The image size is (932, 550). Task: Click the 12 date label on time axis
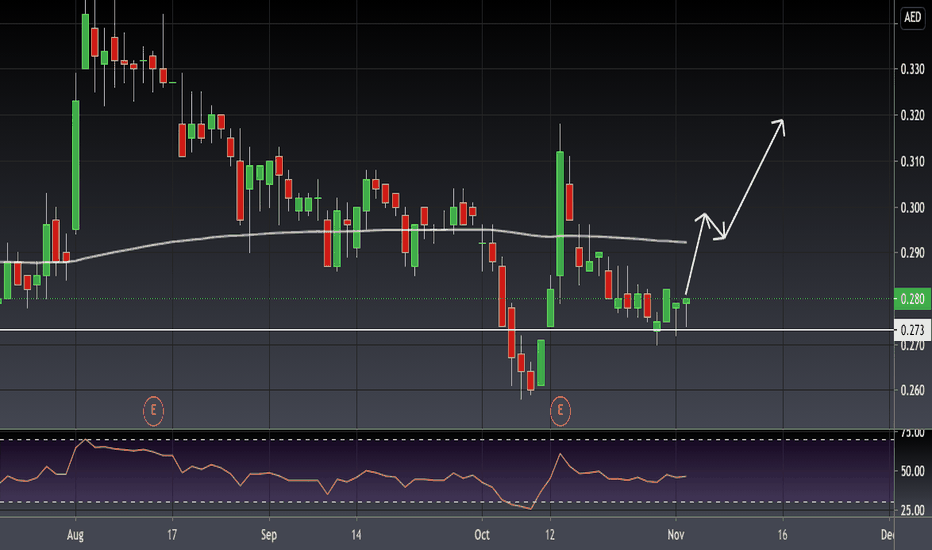(550, 535)
